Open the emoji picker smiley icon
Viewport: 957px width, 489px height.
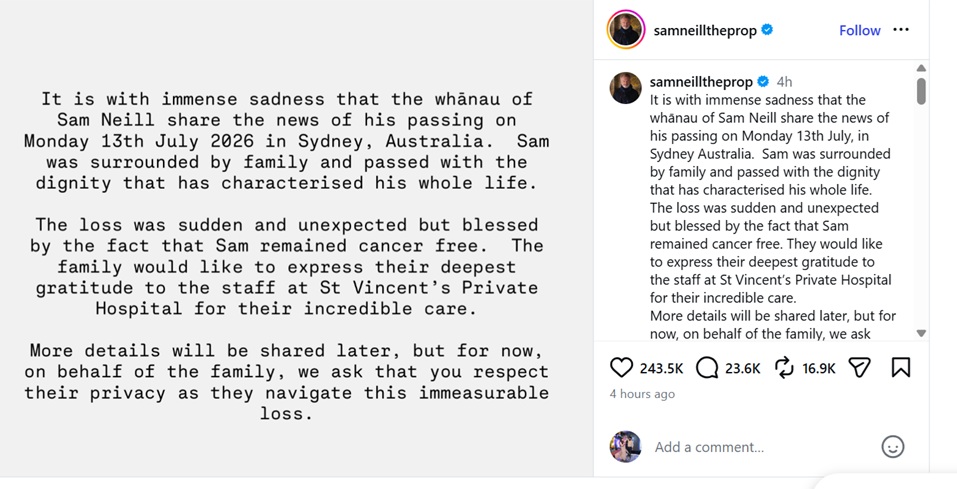pyautogui.click(x=893, y=447)
